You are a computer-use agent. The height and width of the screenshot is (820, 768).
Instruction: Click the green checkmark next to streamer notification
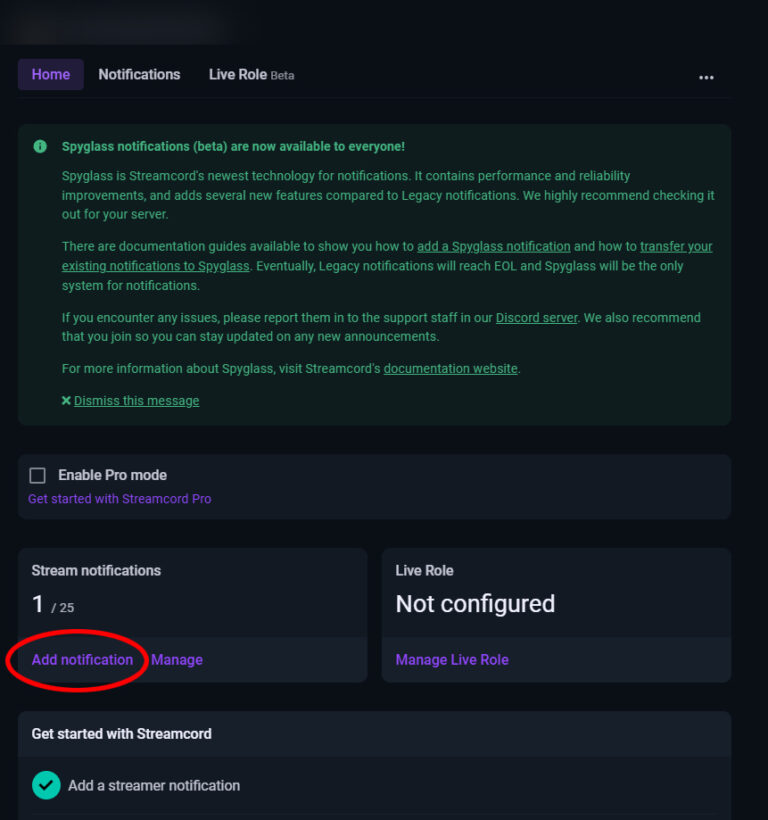tap(46, 786)
